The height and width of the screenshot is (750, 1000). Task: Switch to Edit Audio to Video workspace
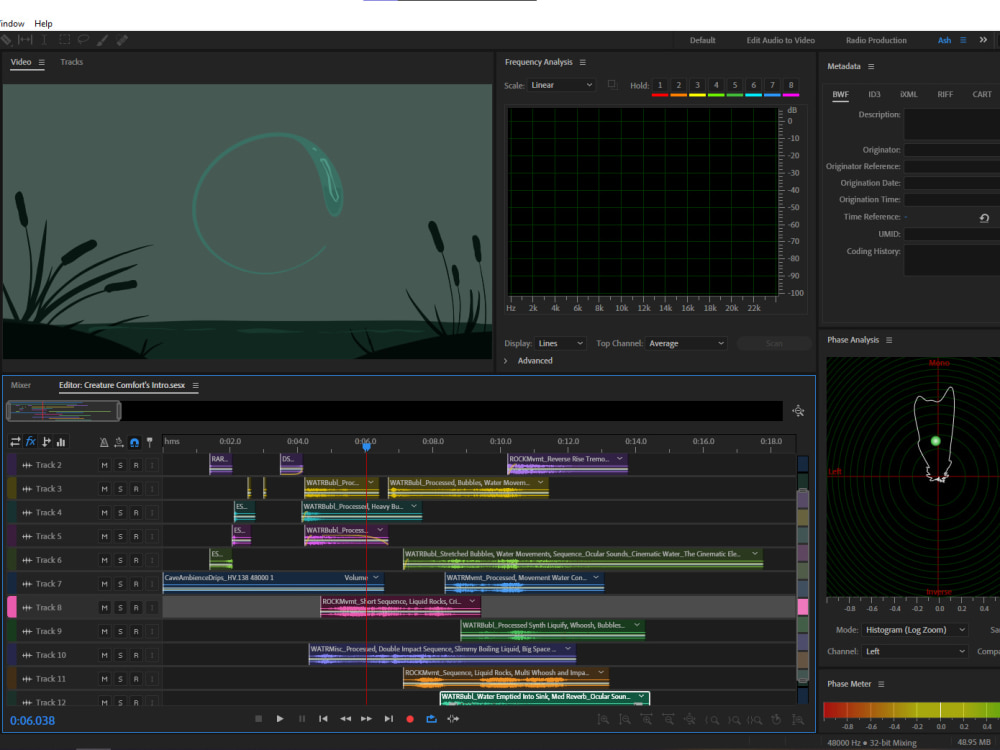pos(781,40)
